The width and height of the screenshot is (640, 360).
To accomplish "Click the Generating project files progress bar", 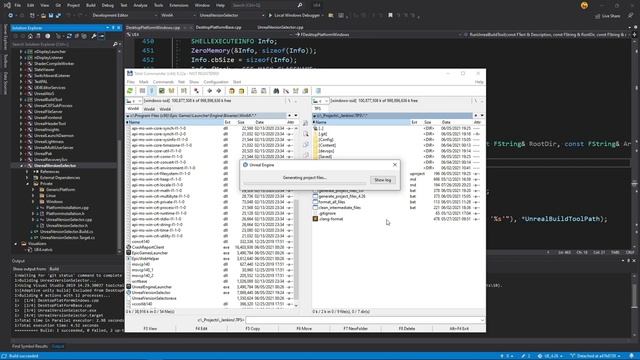I will tap(305, 183).
